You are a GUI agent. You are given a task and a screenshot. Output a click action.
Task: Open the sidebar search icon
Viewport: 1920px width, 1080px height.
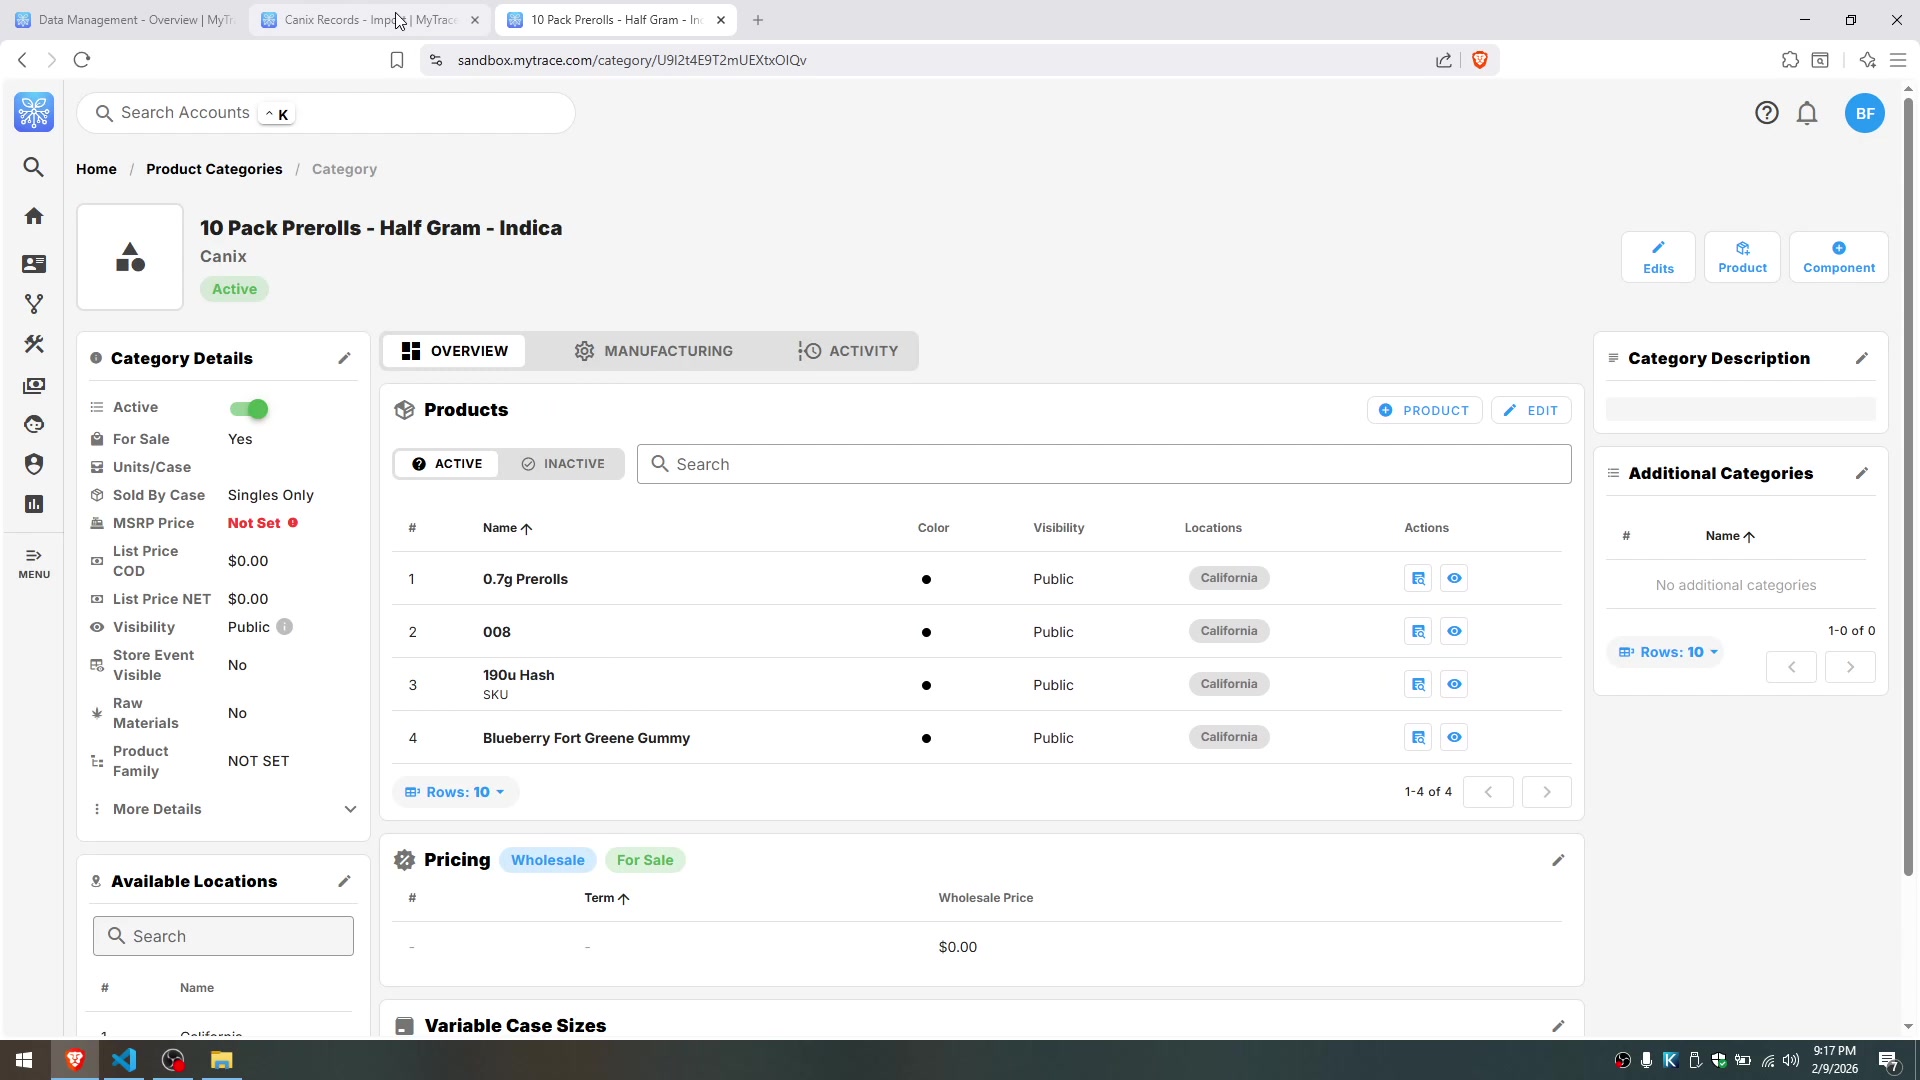point(34,167)
